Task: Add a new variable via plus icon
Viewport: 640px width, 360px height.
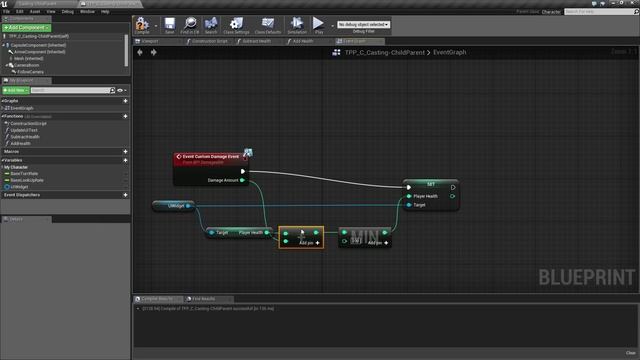Action: 125,160
